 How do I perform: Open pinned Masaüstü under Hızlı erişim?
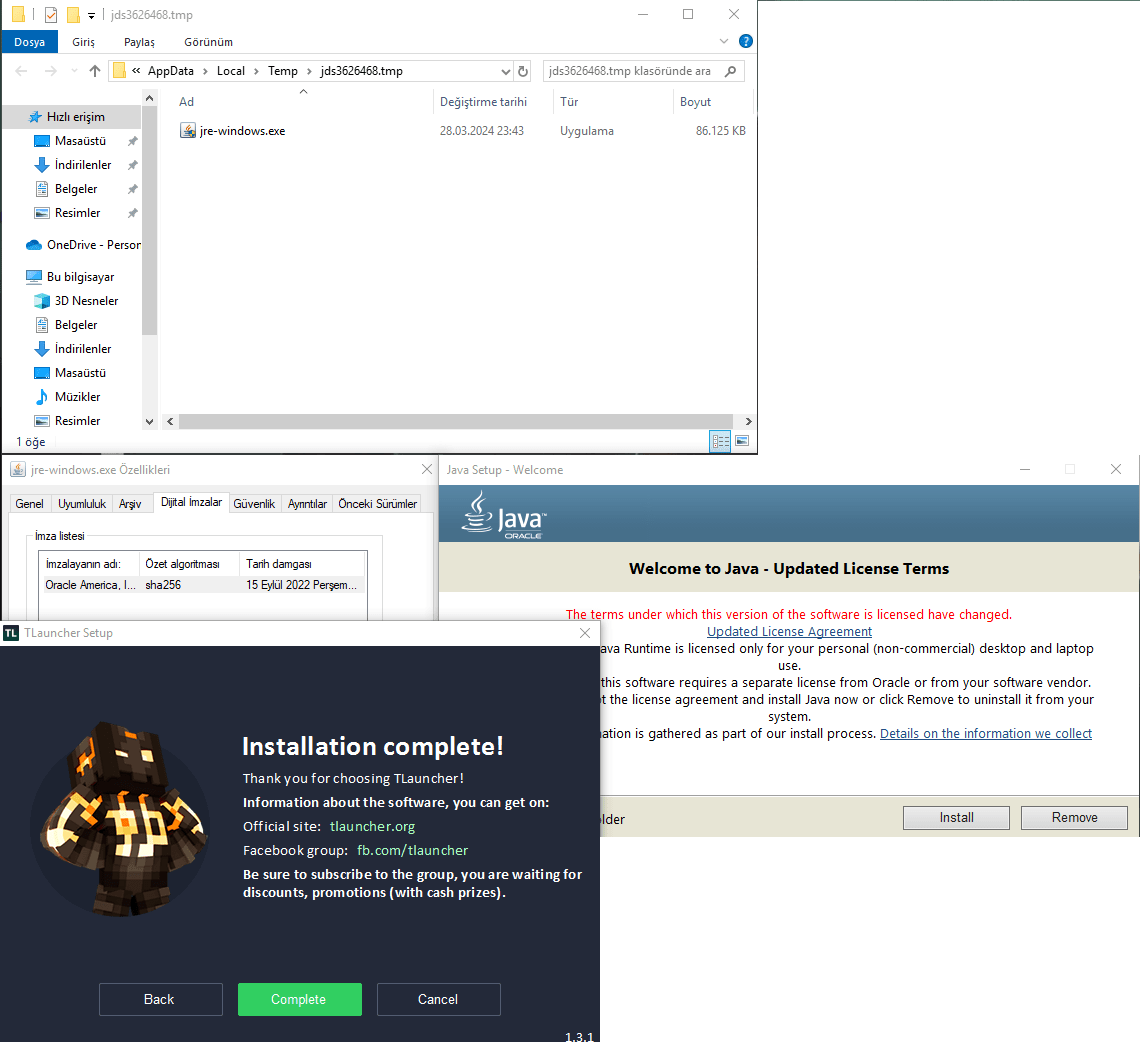pos(80,141)
